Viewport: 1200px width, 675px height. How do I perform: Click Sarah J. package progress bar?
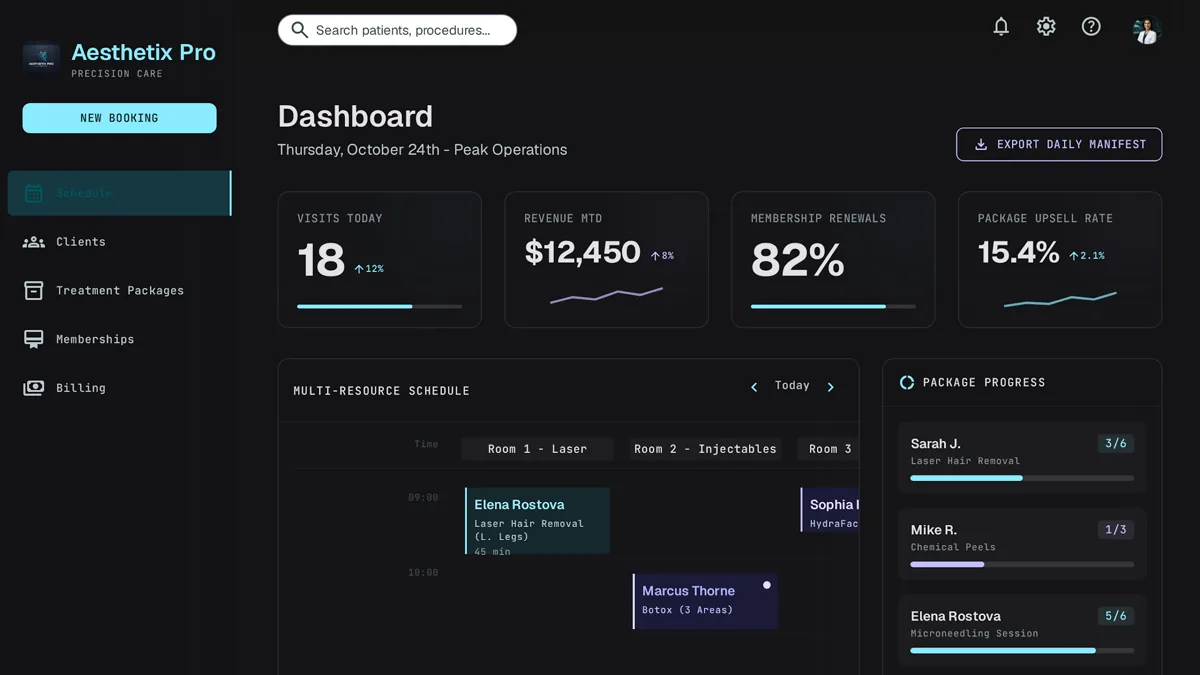(x=1022, y=478)
